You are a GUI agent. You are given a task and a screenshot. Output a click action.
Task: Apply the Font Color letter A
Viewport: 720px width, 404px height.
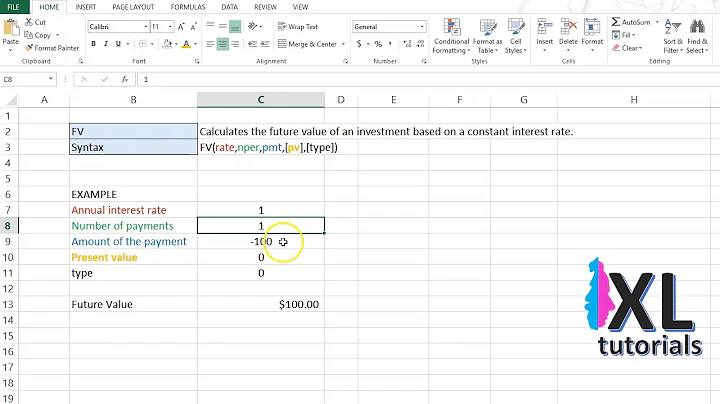click(186, 44)
